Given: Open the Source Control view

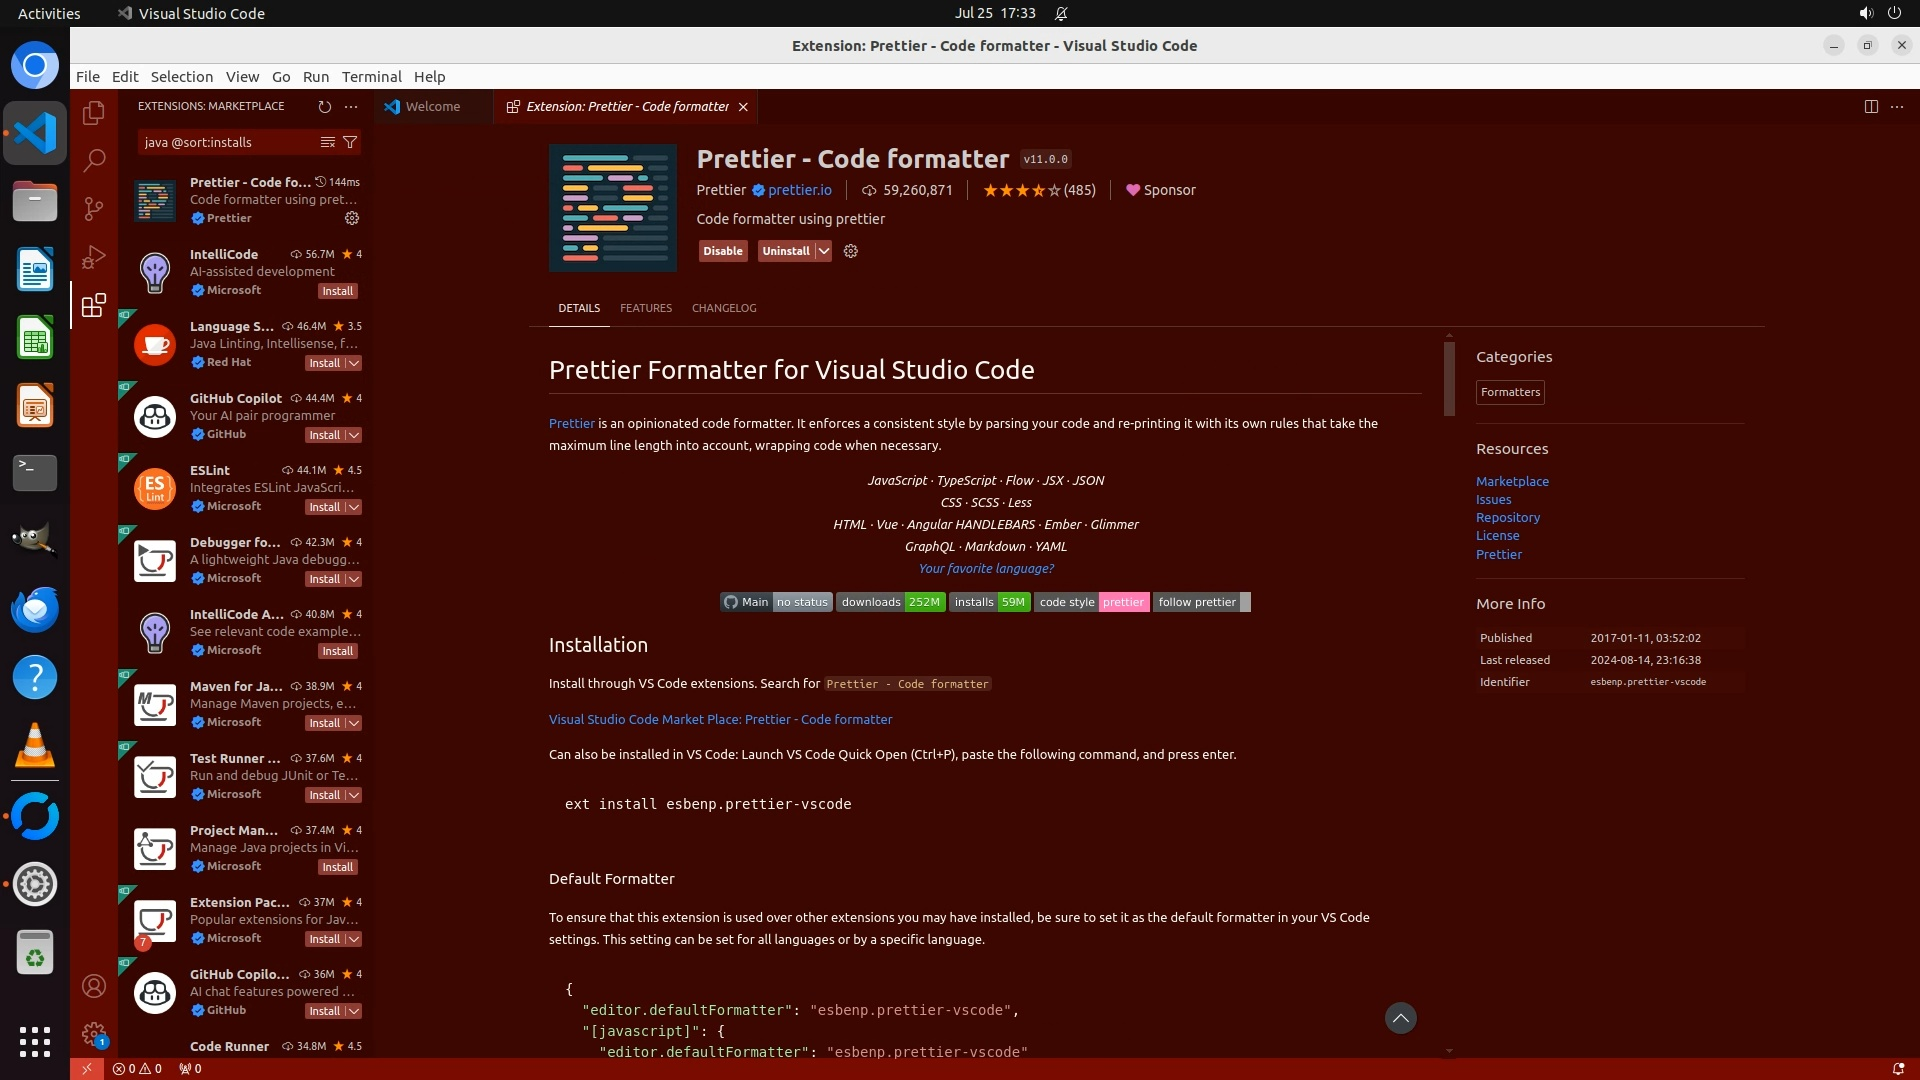Looking at the screenshot, I should pyautogui.click(x=94, y=209).
